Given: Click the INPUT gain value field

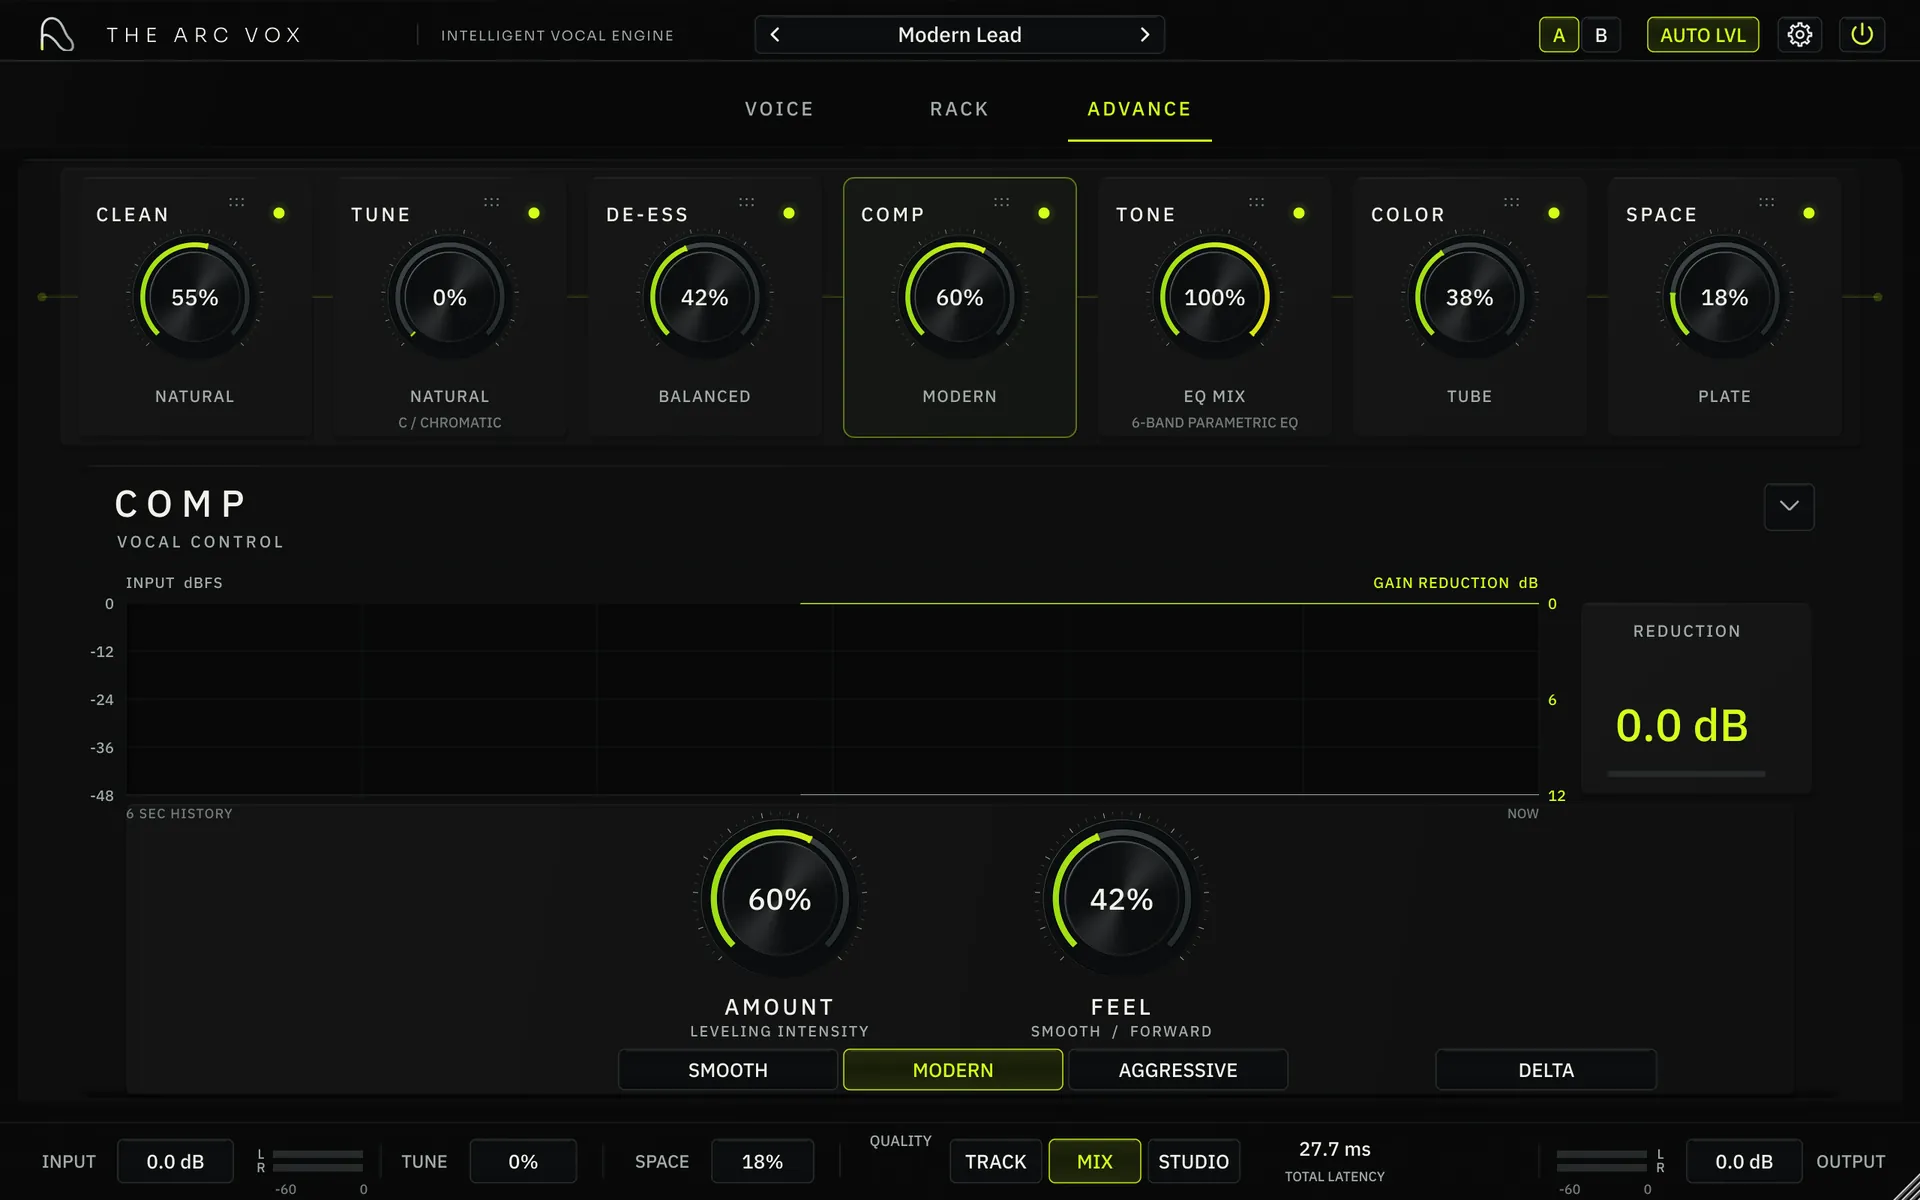Looking at the screenshot, I should tap(175, 1161).
